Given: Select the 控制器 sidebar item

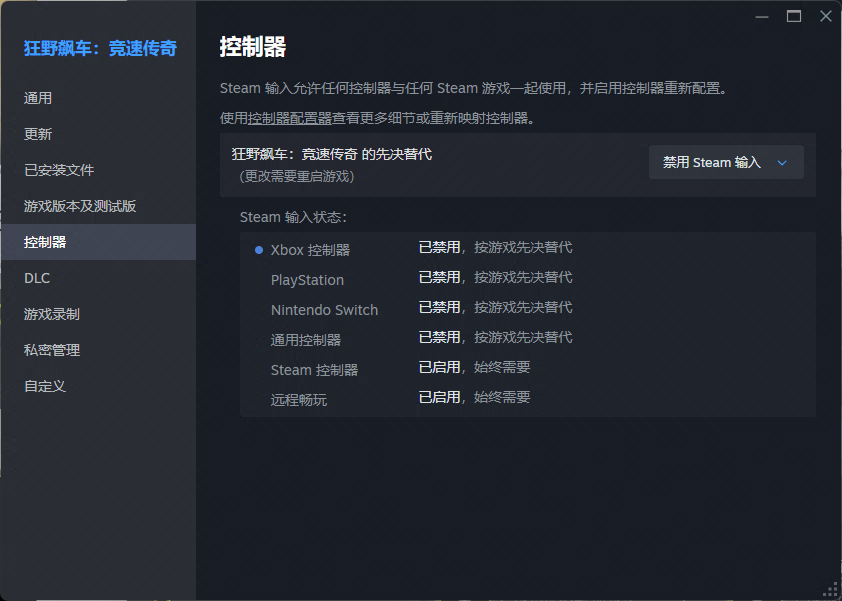Looking at the screenshot, I should pyautogui.click(x=98, y=242).
